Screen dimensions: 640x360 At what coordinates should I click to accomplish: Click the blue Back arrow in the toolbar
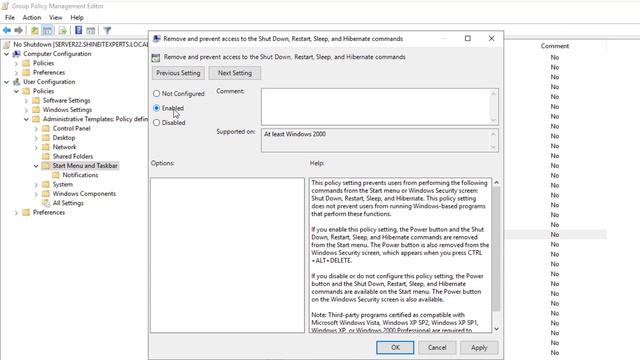pos(7,31)
